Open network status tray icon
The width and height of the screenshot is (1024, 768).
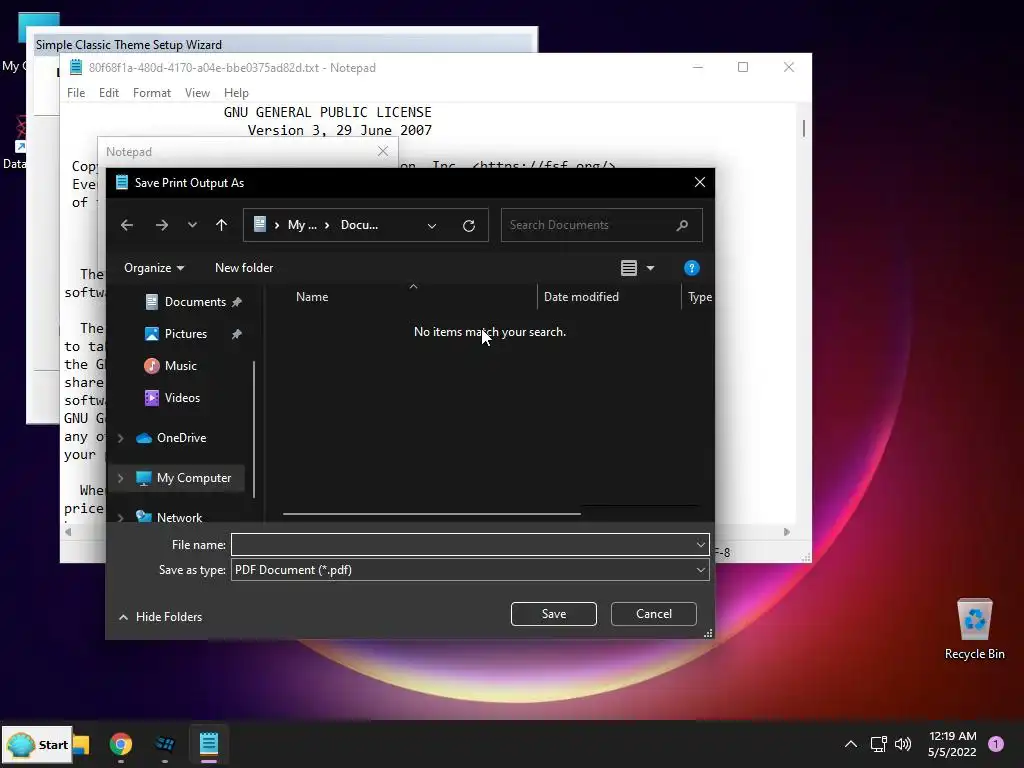point(879,744)
